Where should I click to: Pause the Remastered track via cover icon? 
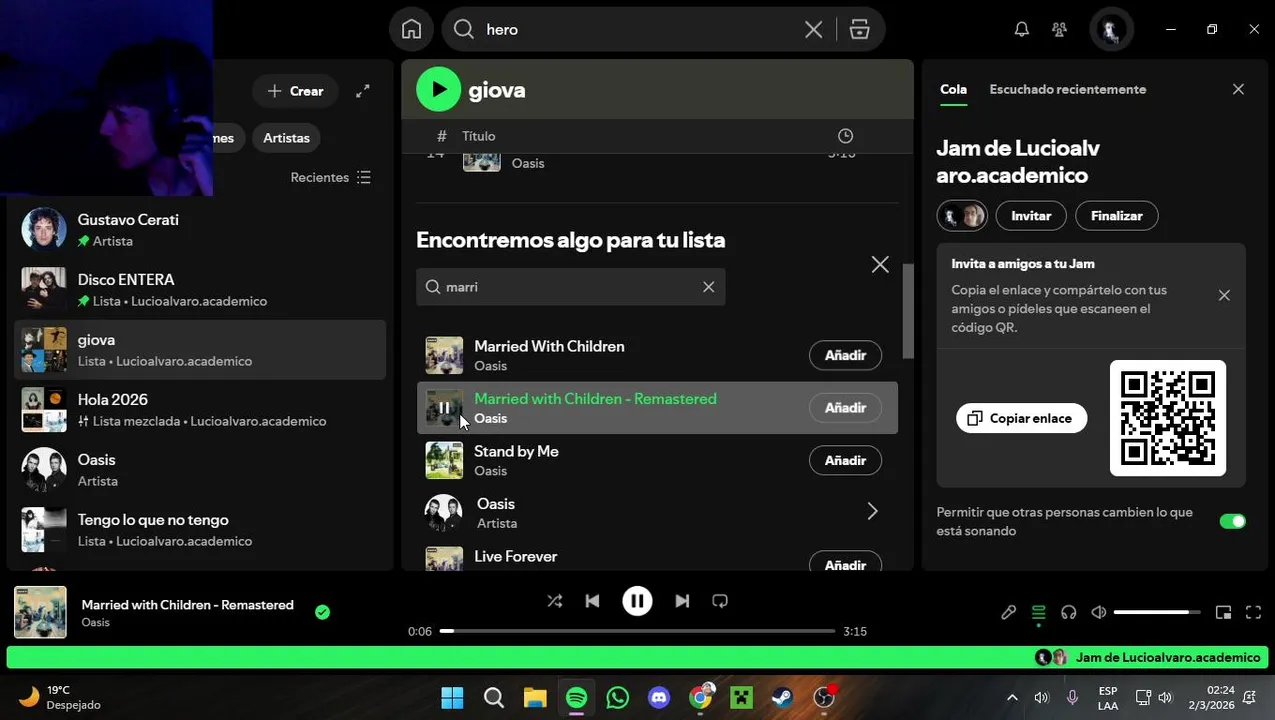[x=444, y=408]
